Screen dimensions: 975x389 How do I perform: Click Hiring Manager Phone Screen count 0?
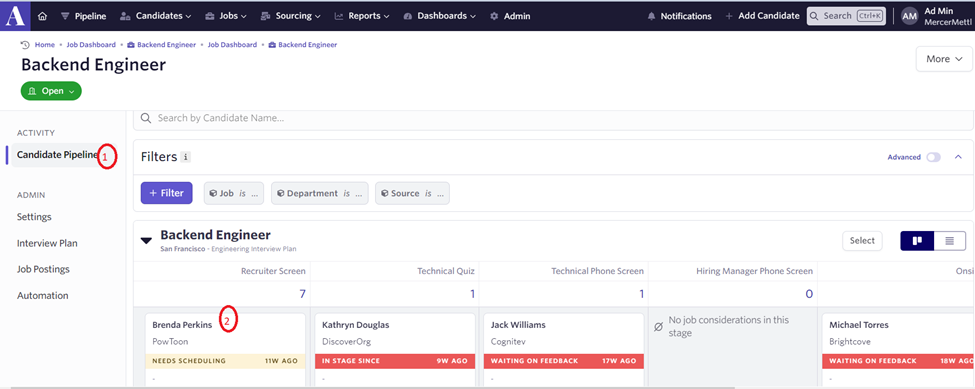[x=809, y=294]
